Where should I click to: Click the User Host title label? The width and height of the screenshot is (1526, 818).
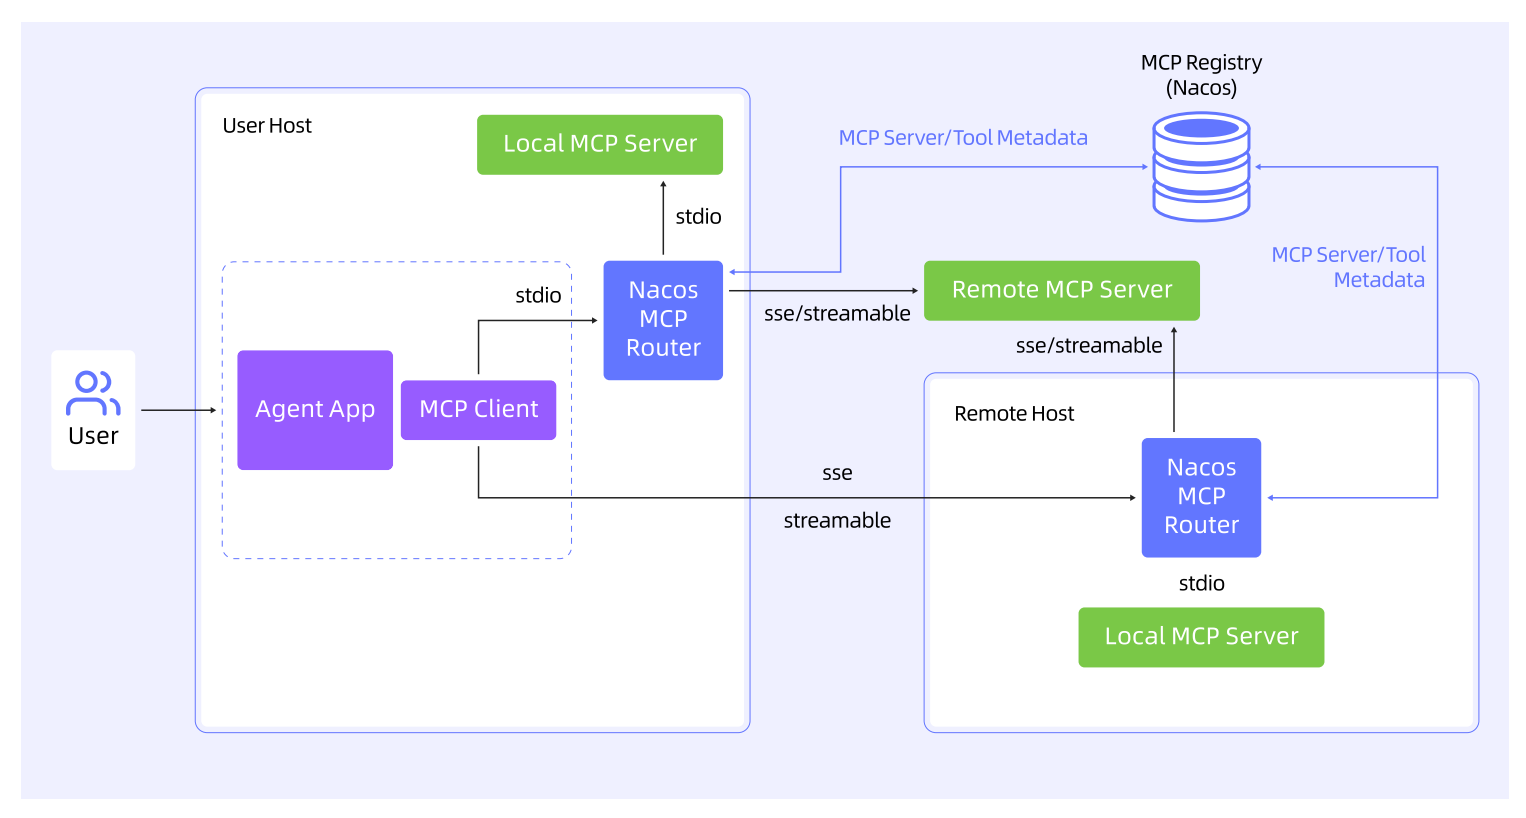pyautogui.click(x=267, y=126)
